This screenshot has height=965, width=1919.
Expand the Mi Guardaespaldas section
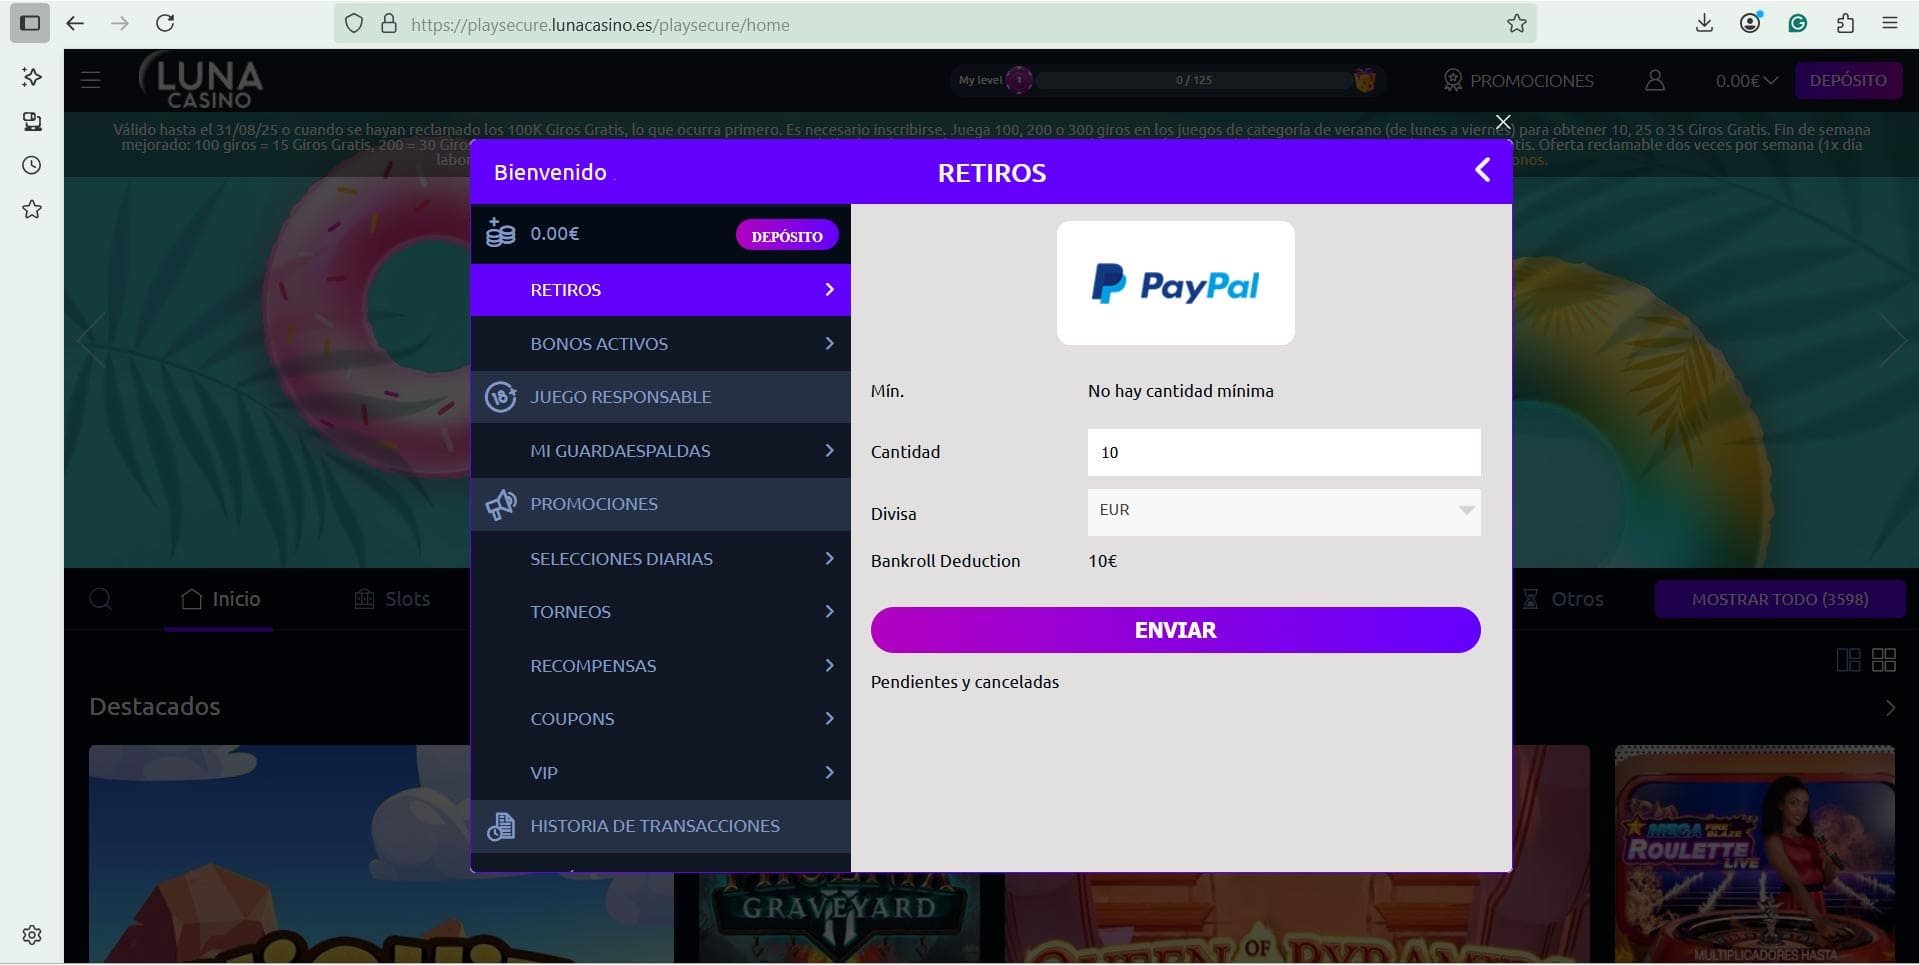[x=660, y=451]
